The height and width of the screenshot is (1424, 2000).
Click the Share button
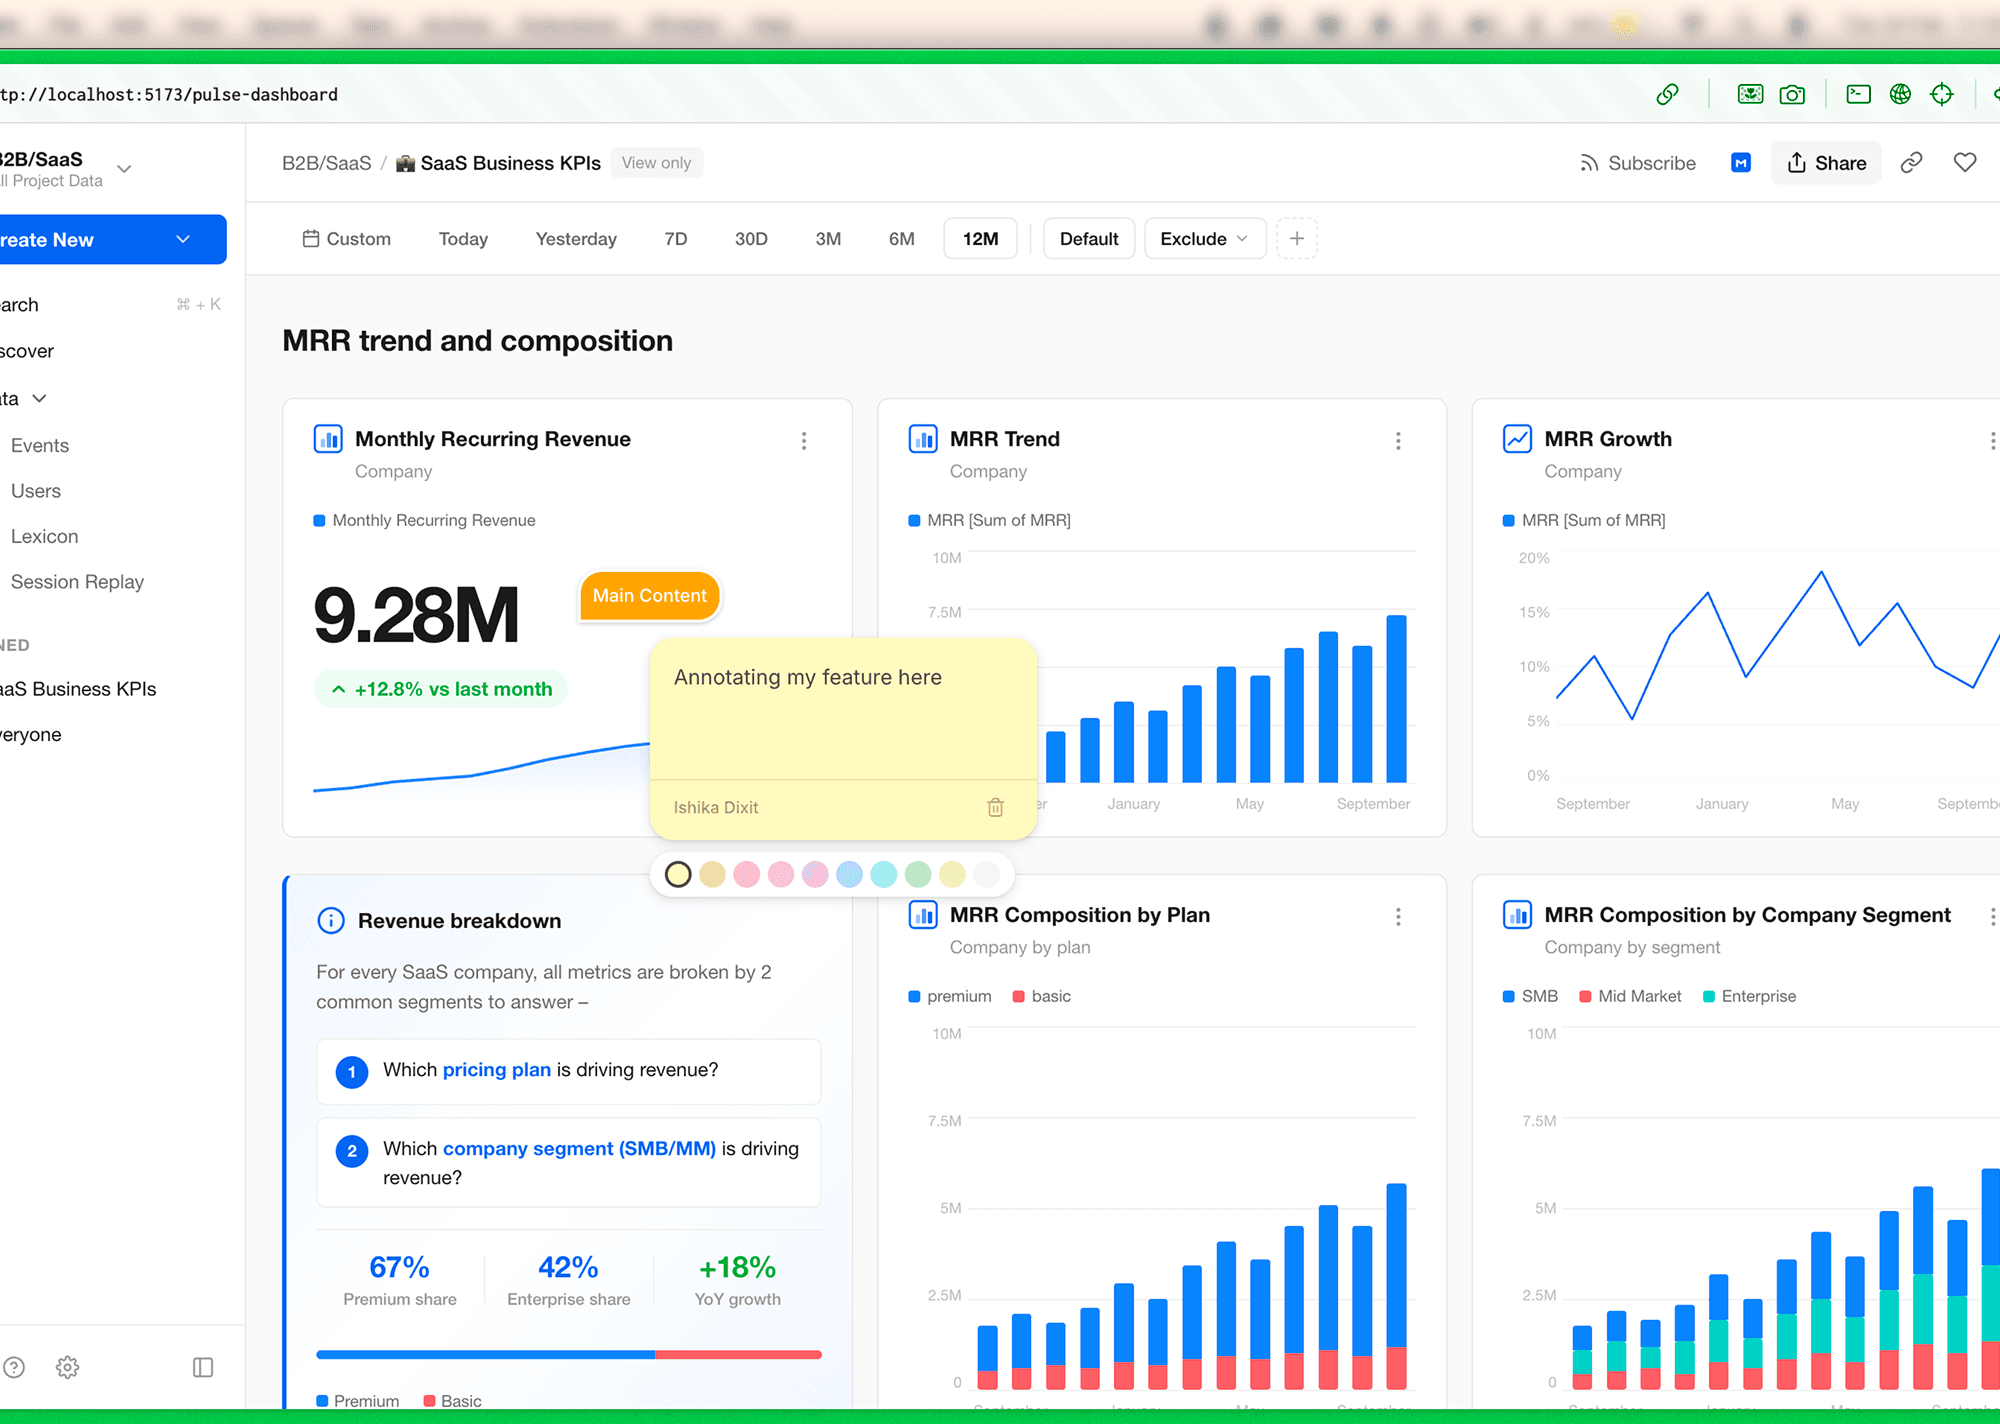[x=1826, y=163]
